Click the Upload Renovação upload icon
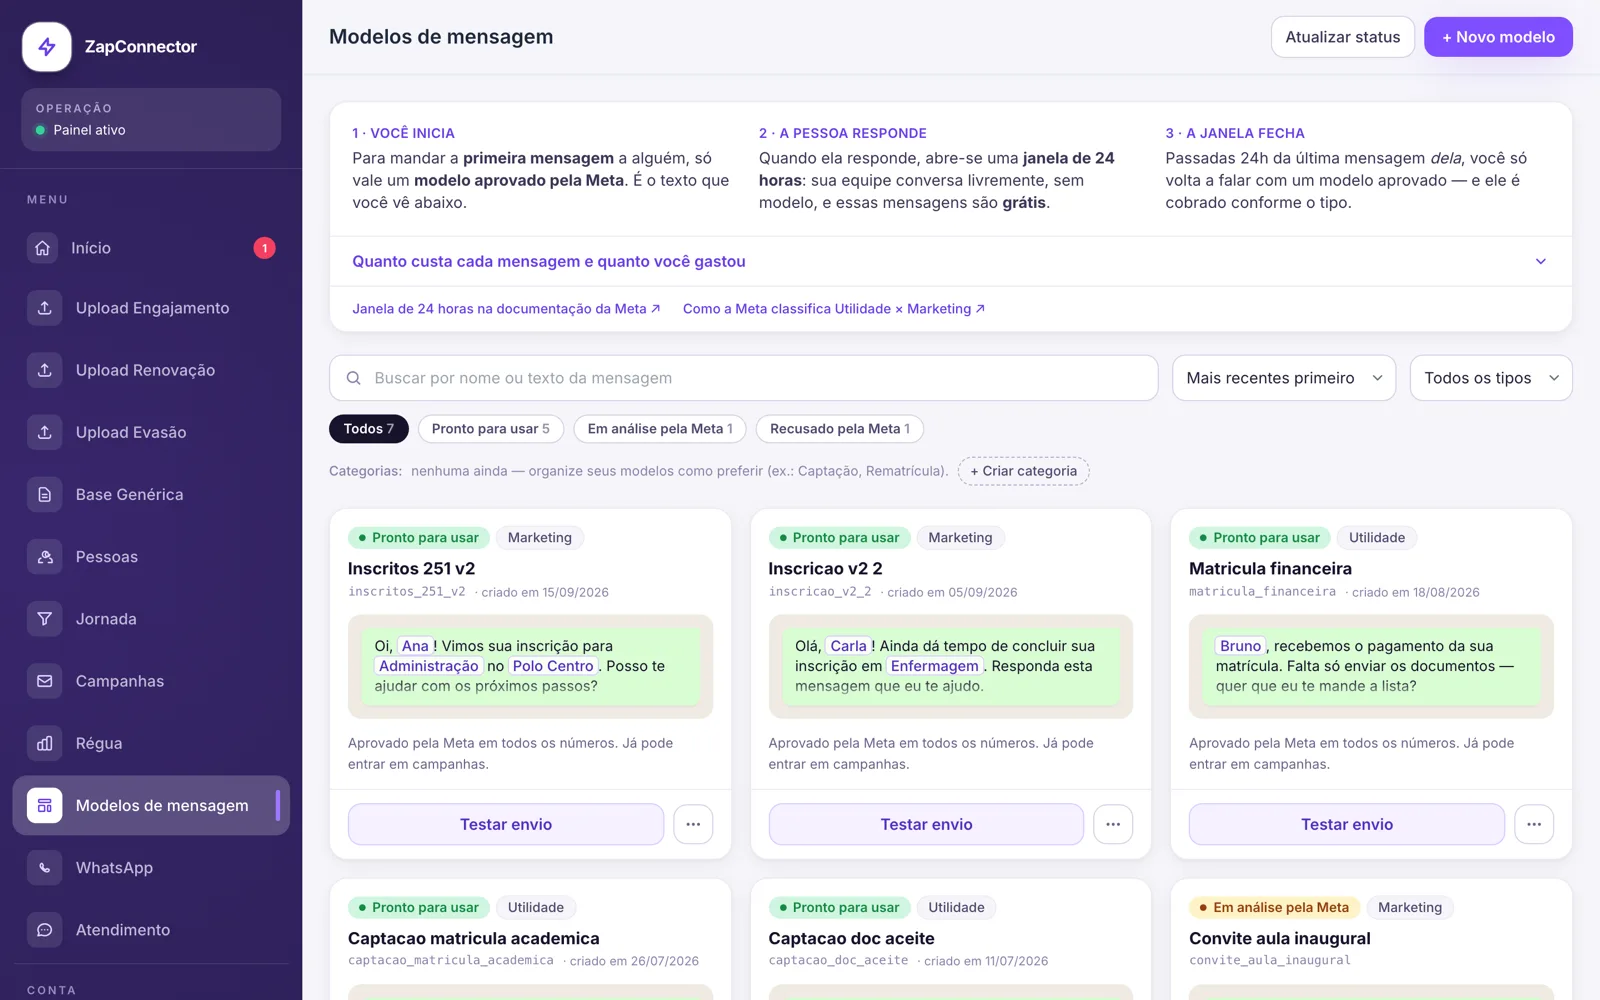The width and height of the screenshot is (1600, 1000). point(44,370)
